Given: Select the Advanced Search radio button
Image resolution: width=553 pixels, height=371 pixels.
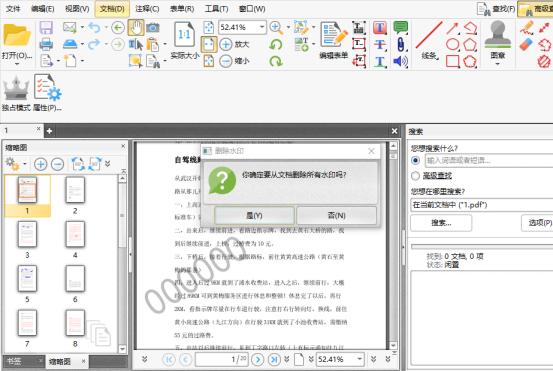Looking at the screenshot, I should coord(415,176).
